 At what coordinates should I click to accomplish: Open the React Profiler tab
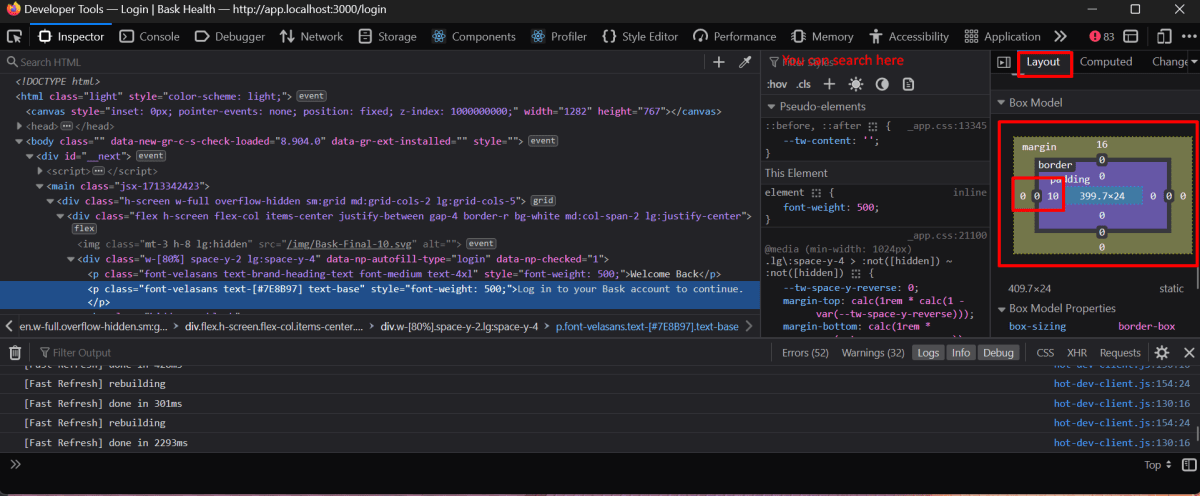(x=558, y=37)
